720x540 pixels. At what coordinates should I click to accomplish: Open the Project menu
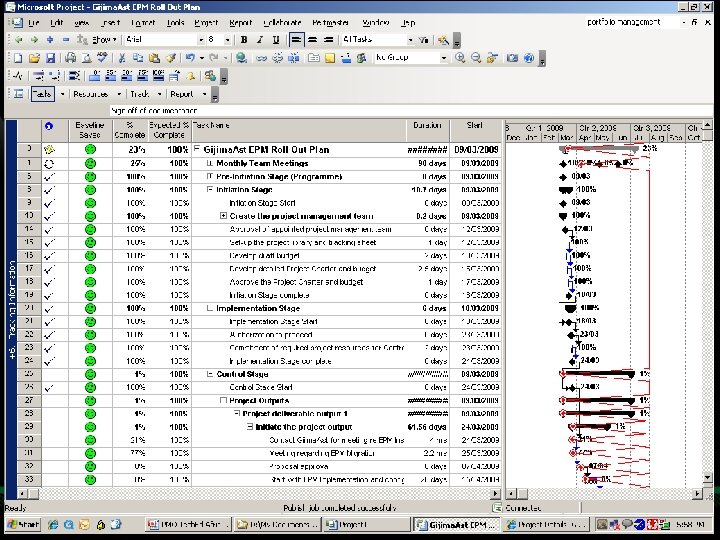pyautogui.click(x=206, y=22)
